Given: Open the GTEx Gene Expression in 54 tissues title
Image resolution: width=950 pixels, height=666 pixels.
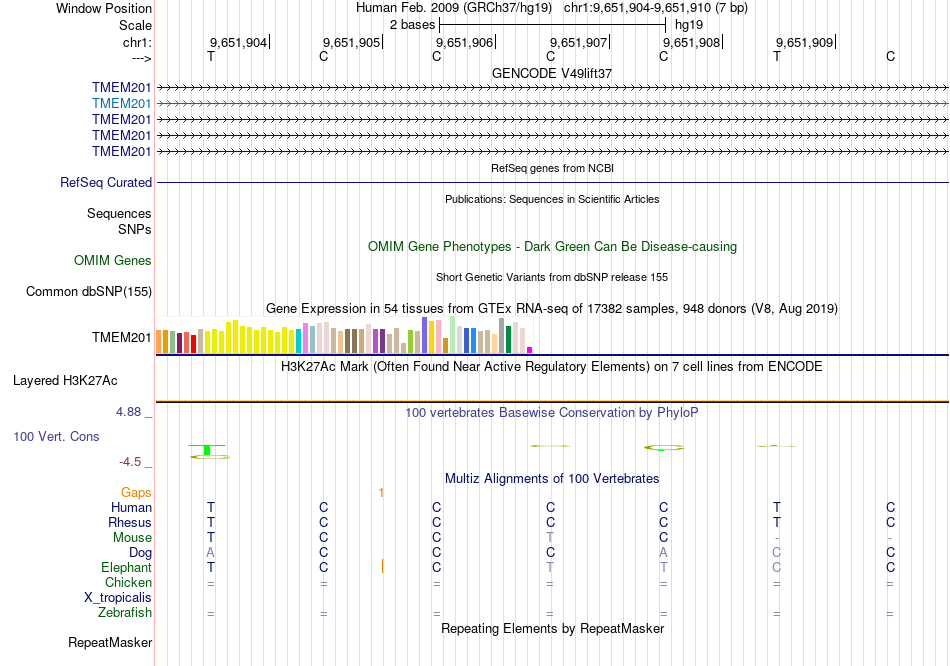Looking at the screenshot, I should [x=552, y=308].
